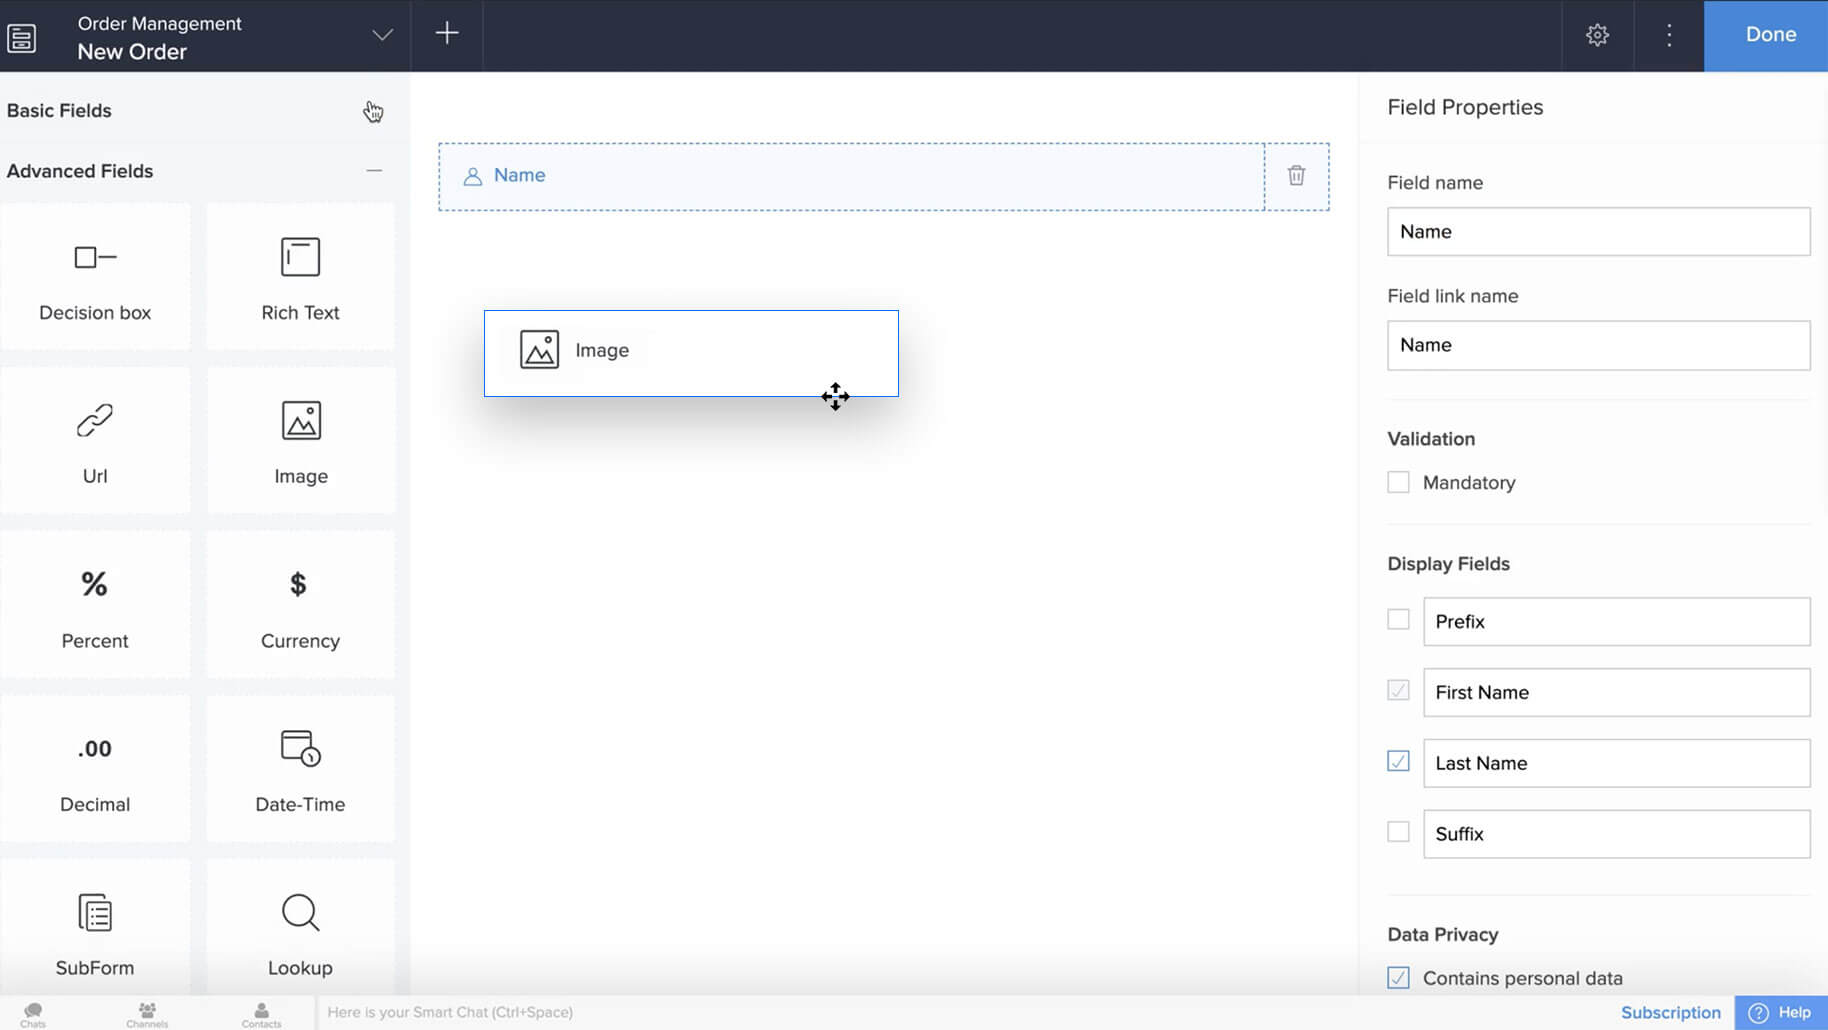Open the Subscription link

[1670, 1013]
